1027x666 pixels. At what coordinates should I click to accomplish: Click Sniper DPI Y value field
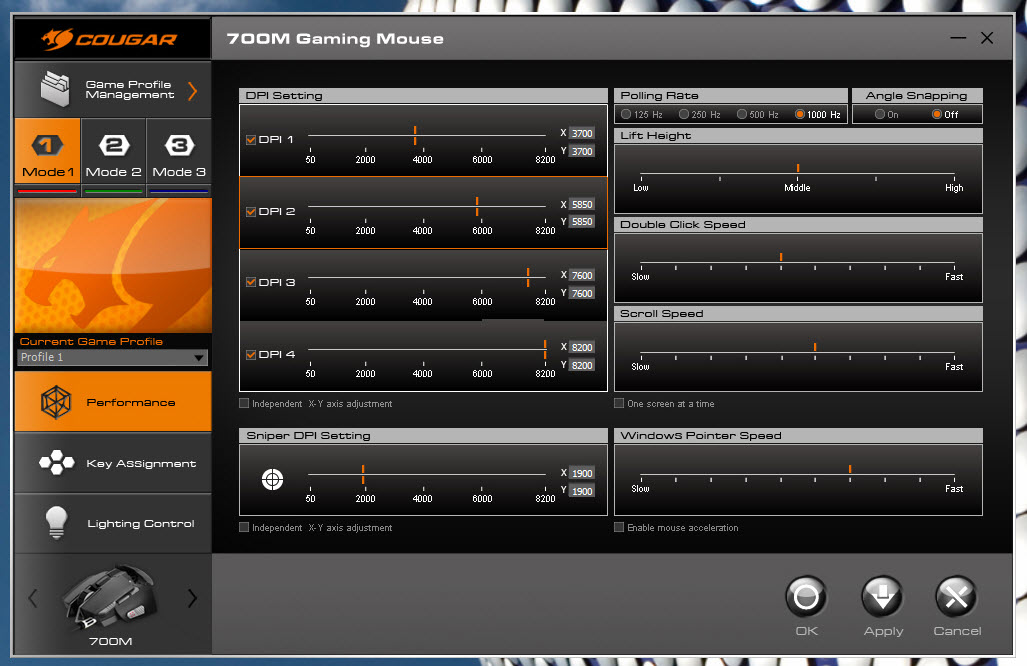(x=582, y=491)
